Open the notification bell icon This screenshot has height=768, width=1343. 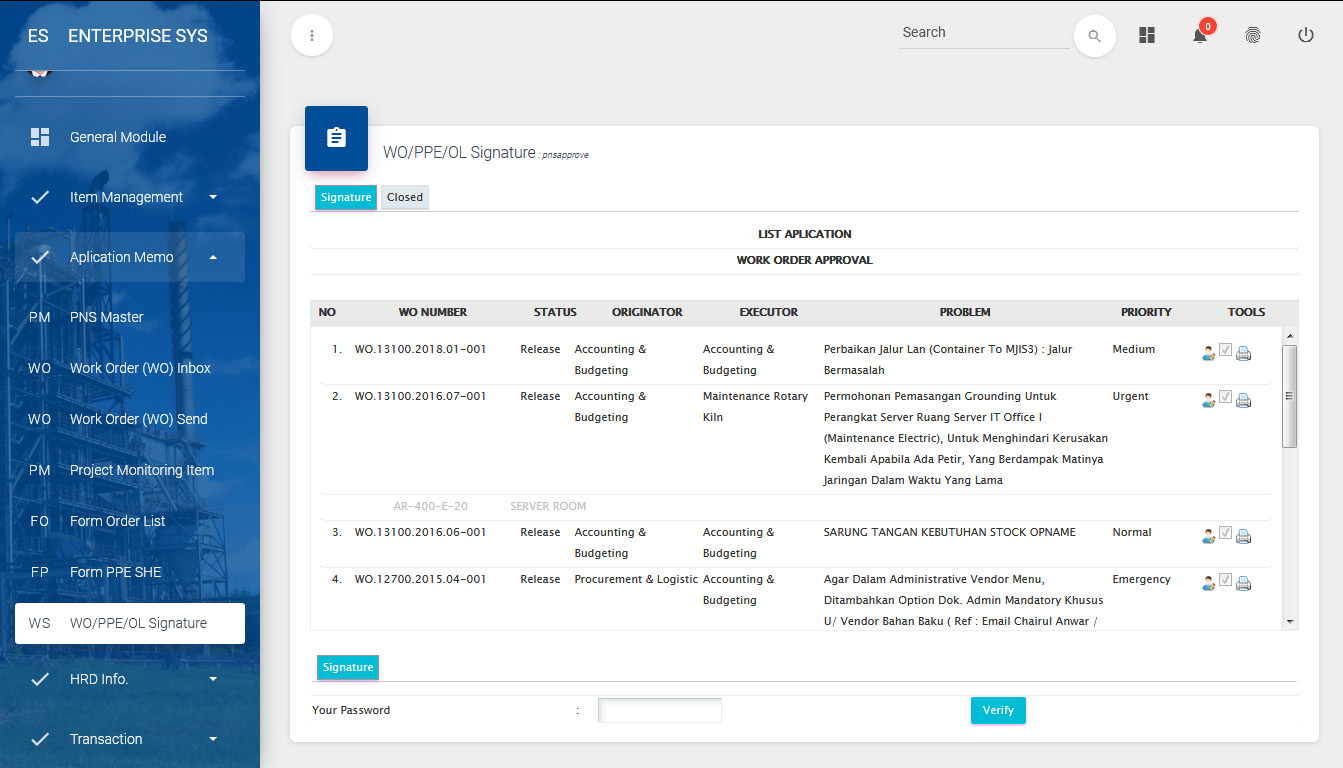(x=1200, y=36)
